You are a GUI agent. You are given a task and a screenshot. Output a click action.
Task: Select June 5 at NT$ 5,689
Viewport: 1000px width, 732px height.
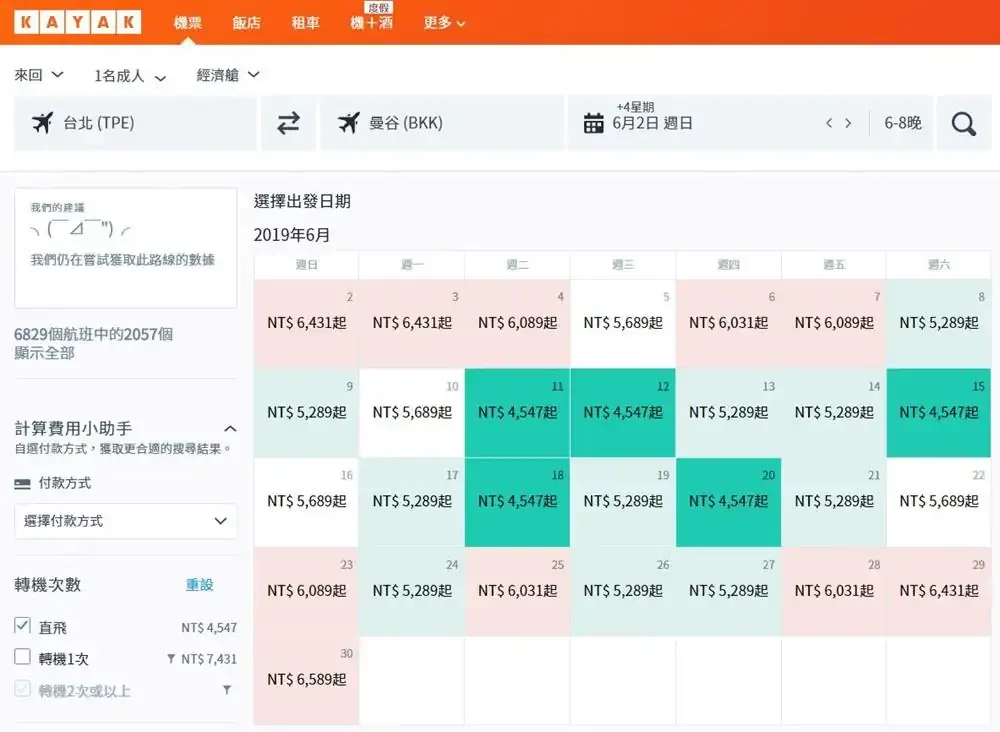coord(623,323)
